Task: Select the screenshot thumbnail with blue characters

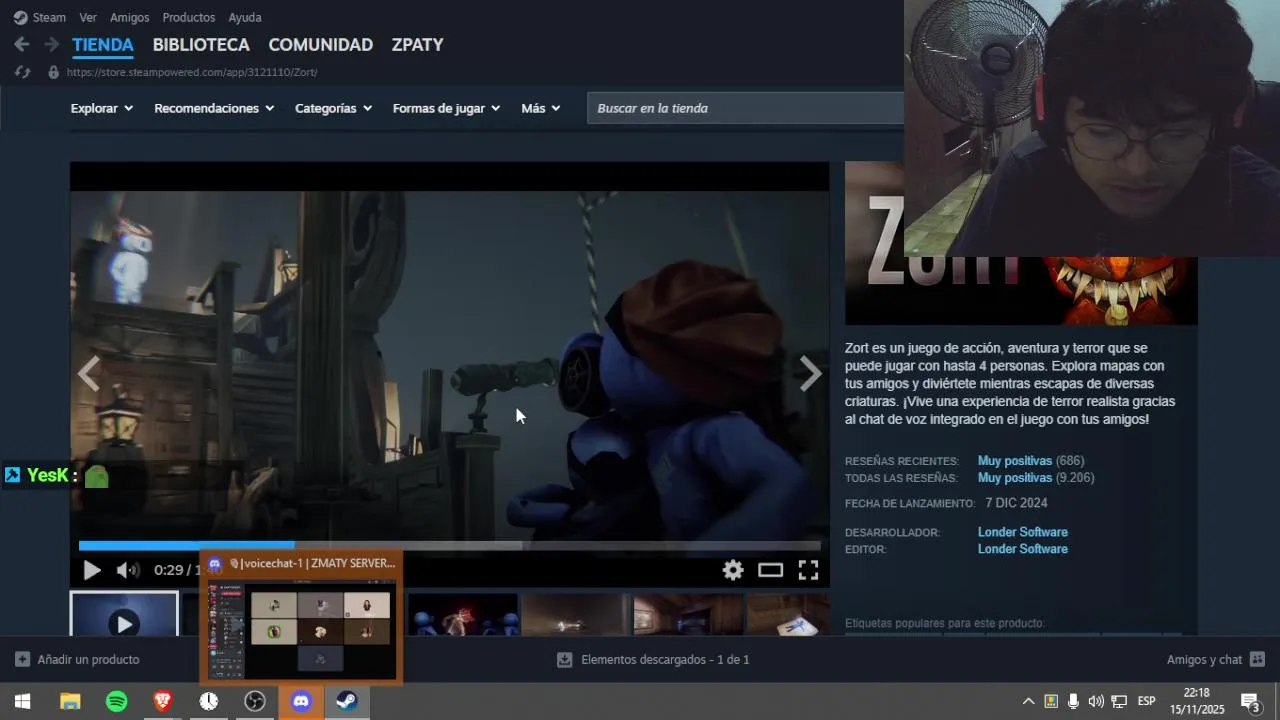Action: pyautogui.click(x=463, y=614)
